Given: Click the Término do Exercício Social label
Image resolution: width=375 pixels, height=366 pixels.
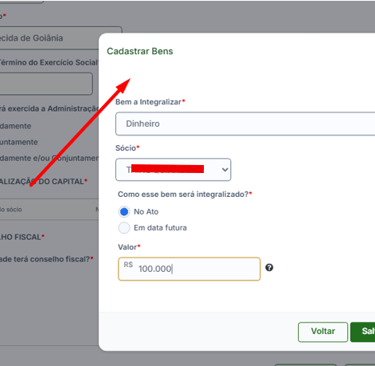Looking at the screenshot, I should (x=49, y=62).
